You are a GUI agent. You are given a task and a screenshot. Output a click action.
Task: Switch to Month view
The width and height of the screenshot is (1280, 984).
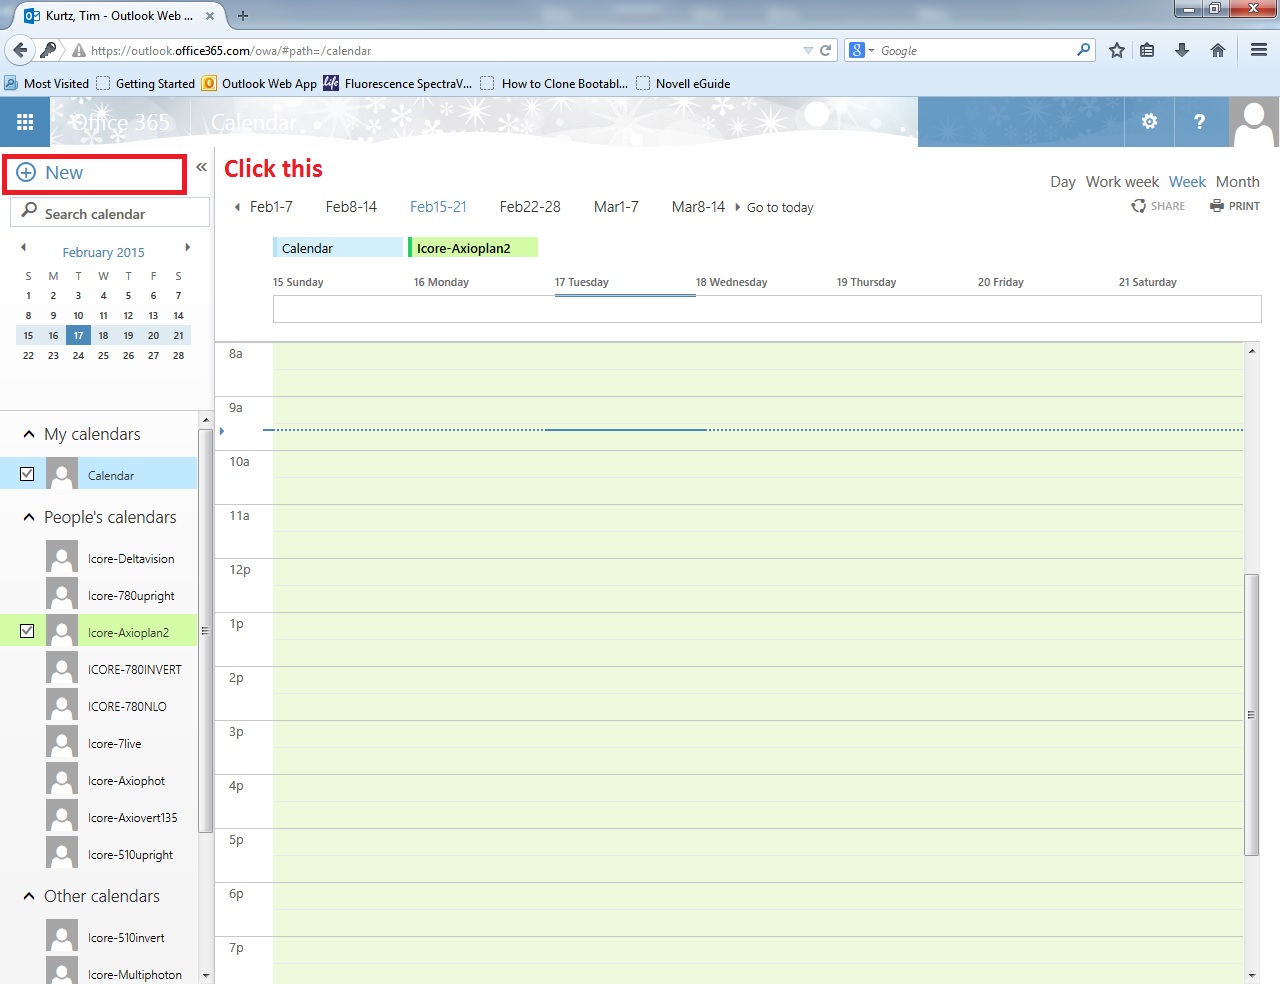1237,182
